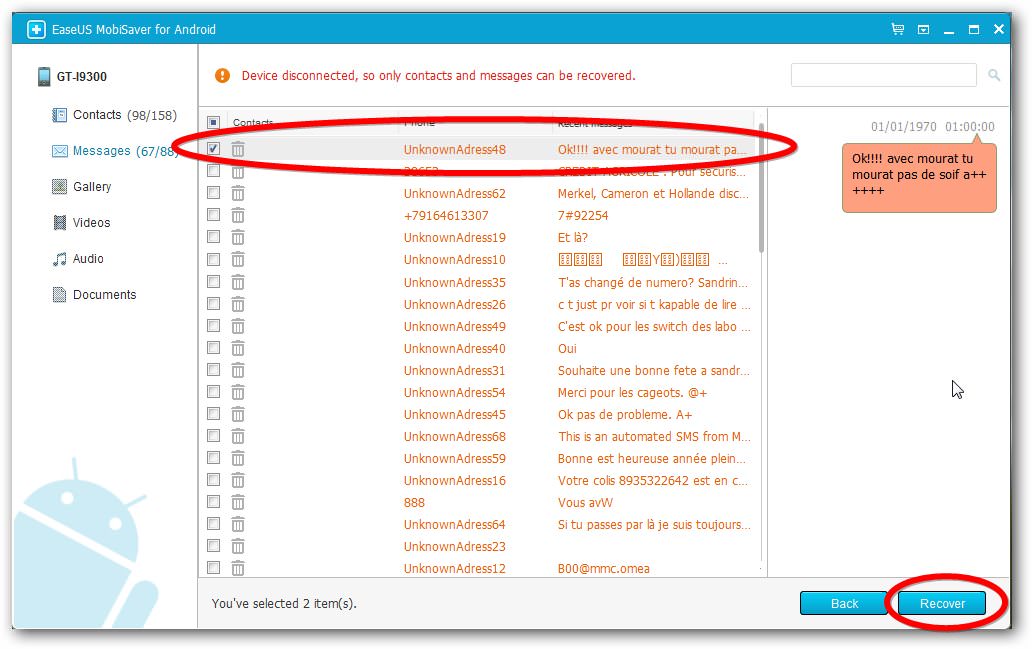Click trash icon for +79164613307 row
1032x649 pixels.
point(238,215)
